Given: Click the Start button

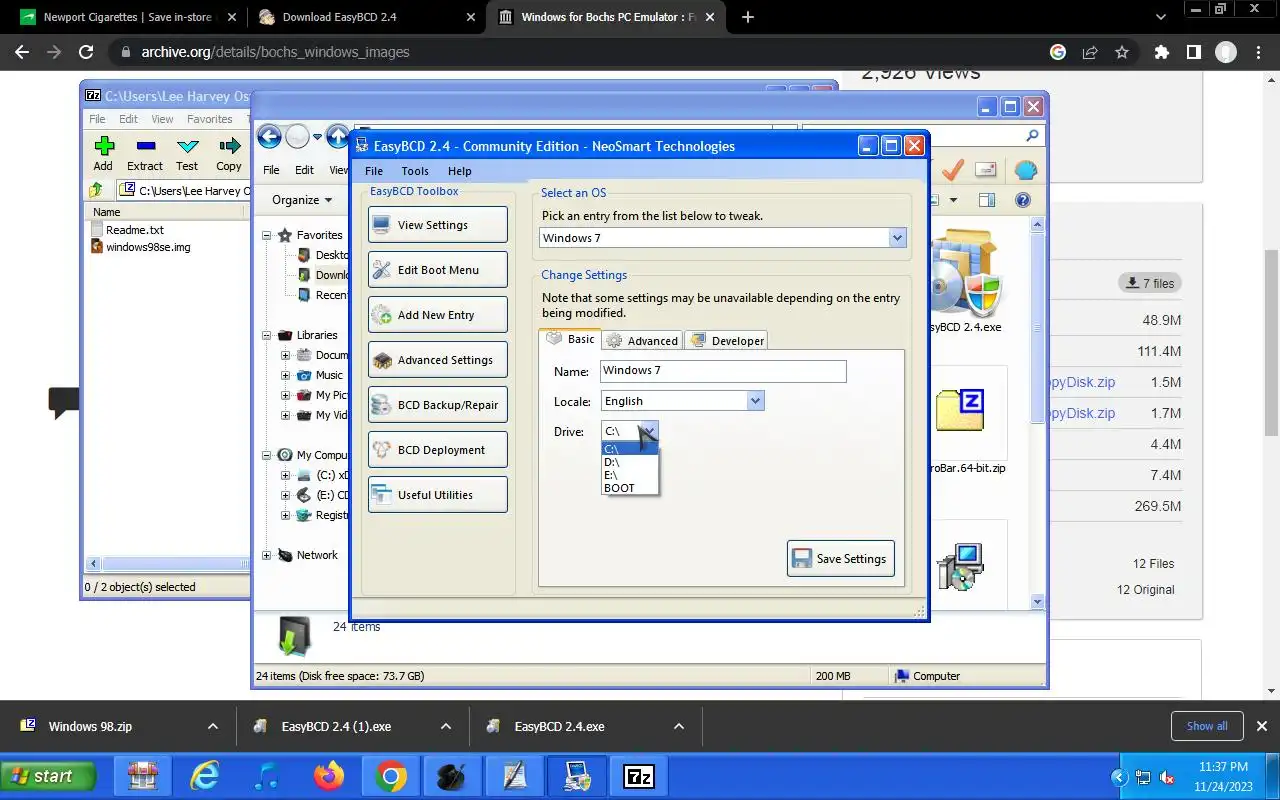Looking at the screenshot, I should pyautogui.click(x=48, y=776).
